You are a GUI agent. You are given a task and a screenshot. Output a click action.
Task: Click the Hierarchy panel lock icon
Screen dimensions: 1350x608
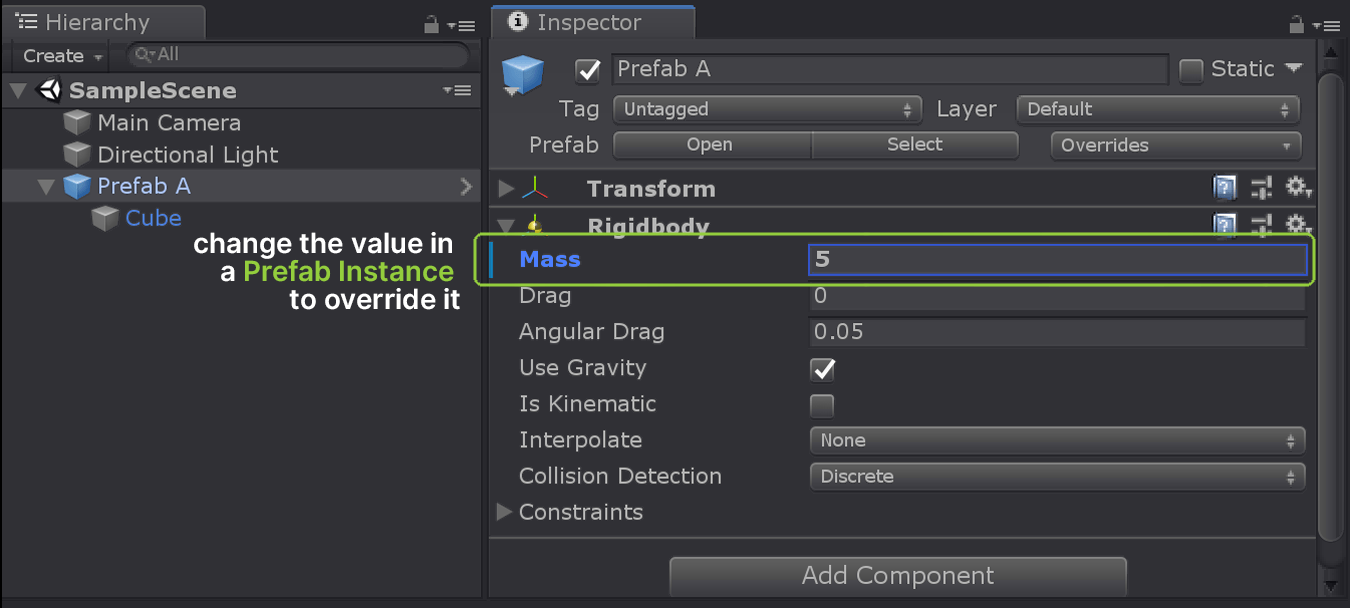(x=431, y=24)
